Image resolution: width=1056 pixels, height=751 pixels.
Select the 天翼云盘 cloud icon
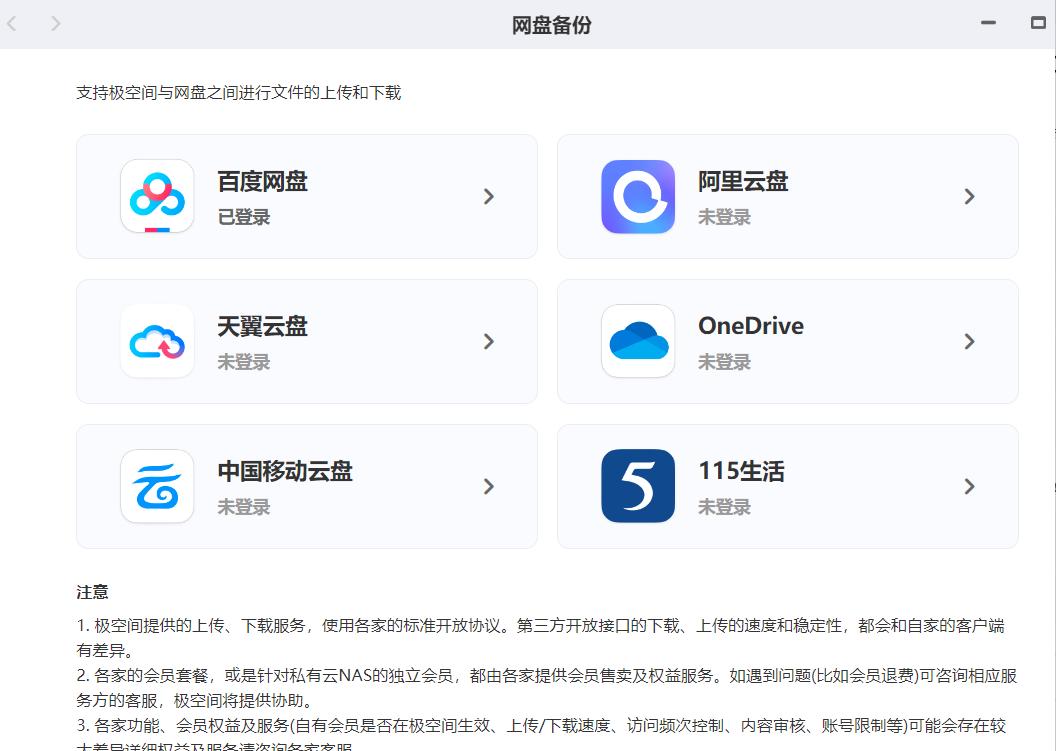click(x=157, y=341)
